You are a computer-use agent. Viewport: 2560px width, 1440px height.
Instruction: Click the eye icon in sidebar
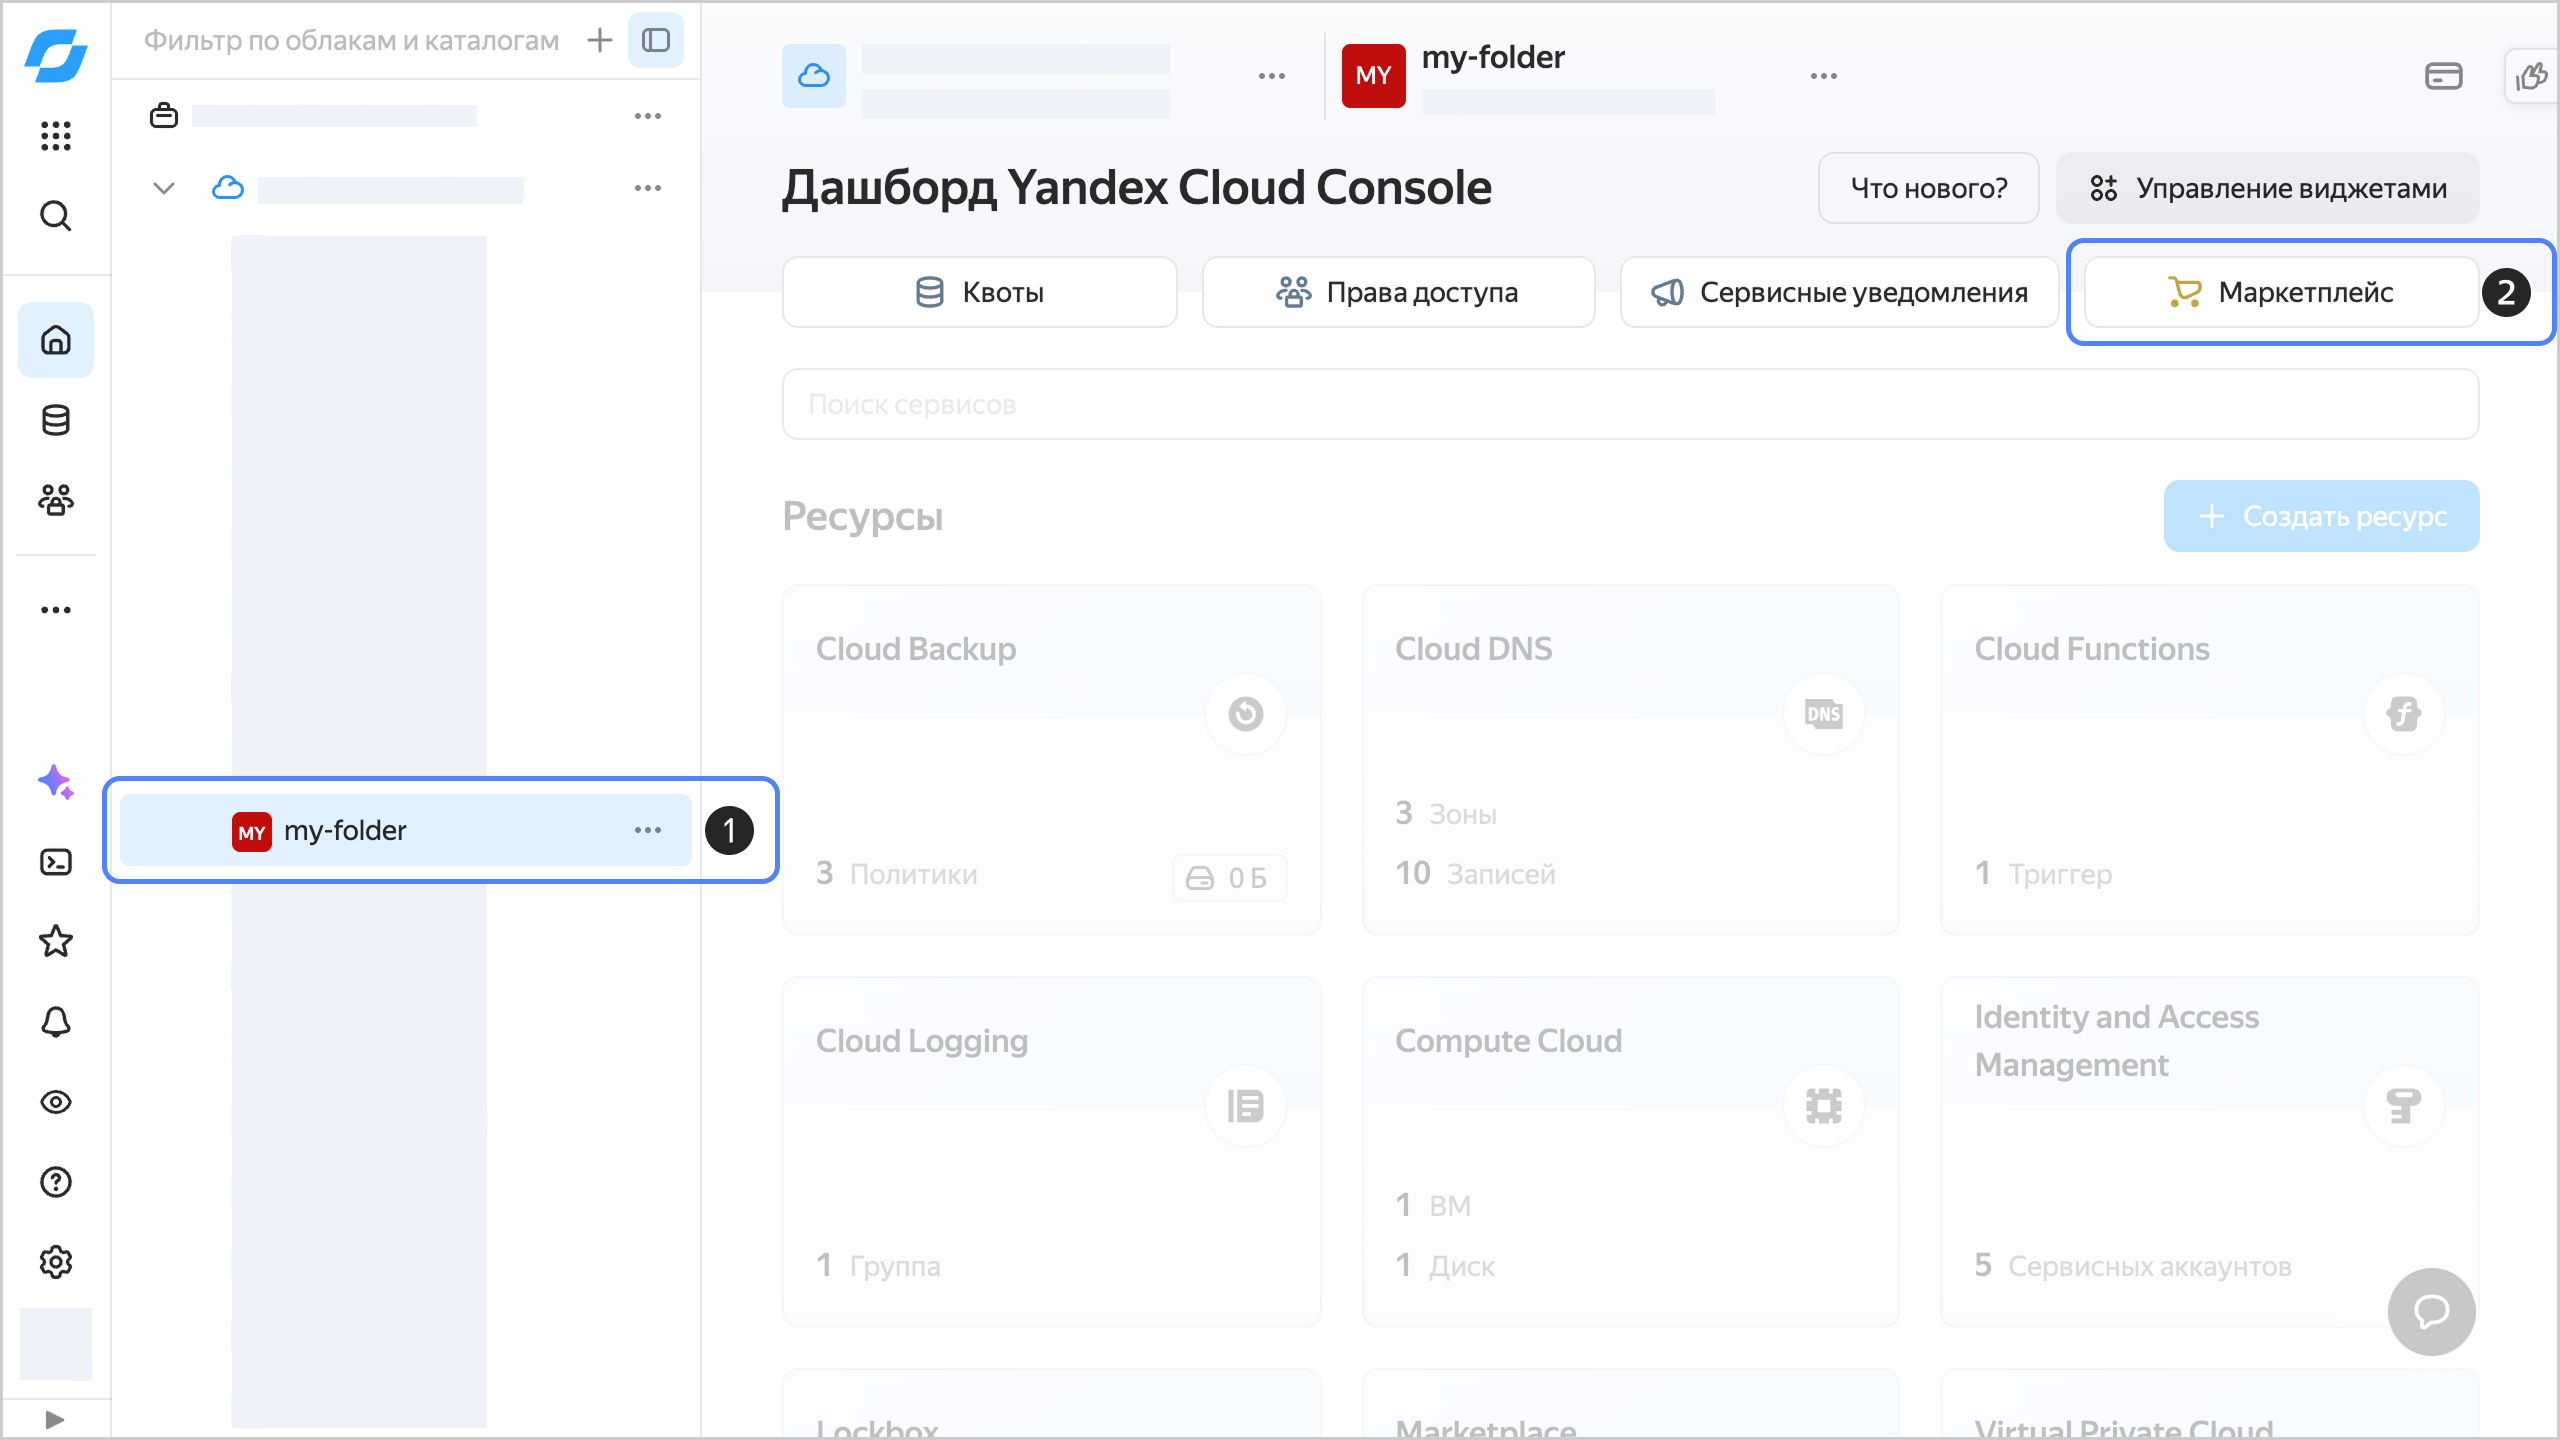point(56,1102)
